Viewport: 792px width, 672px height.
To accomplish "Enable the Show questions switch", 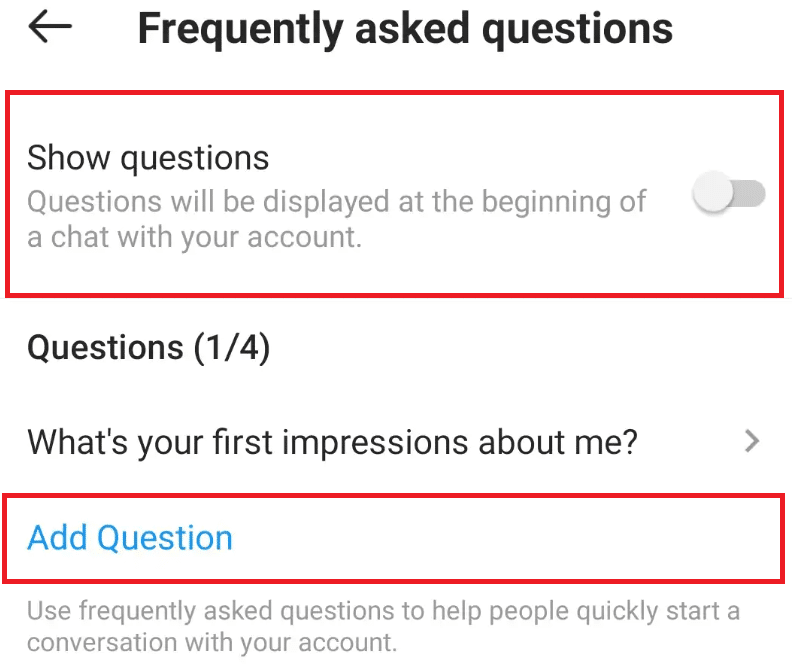I will [728, 194].
